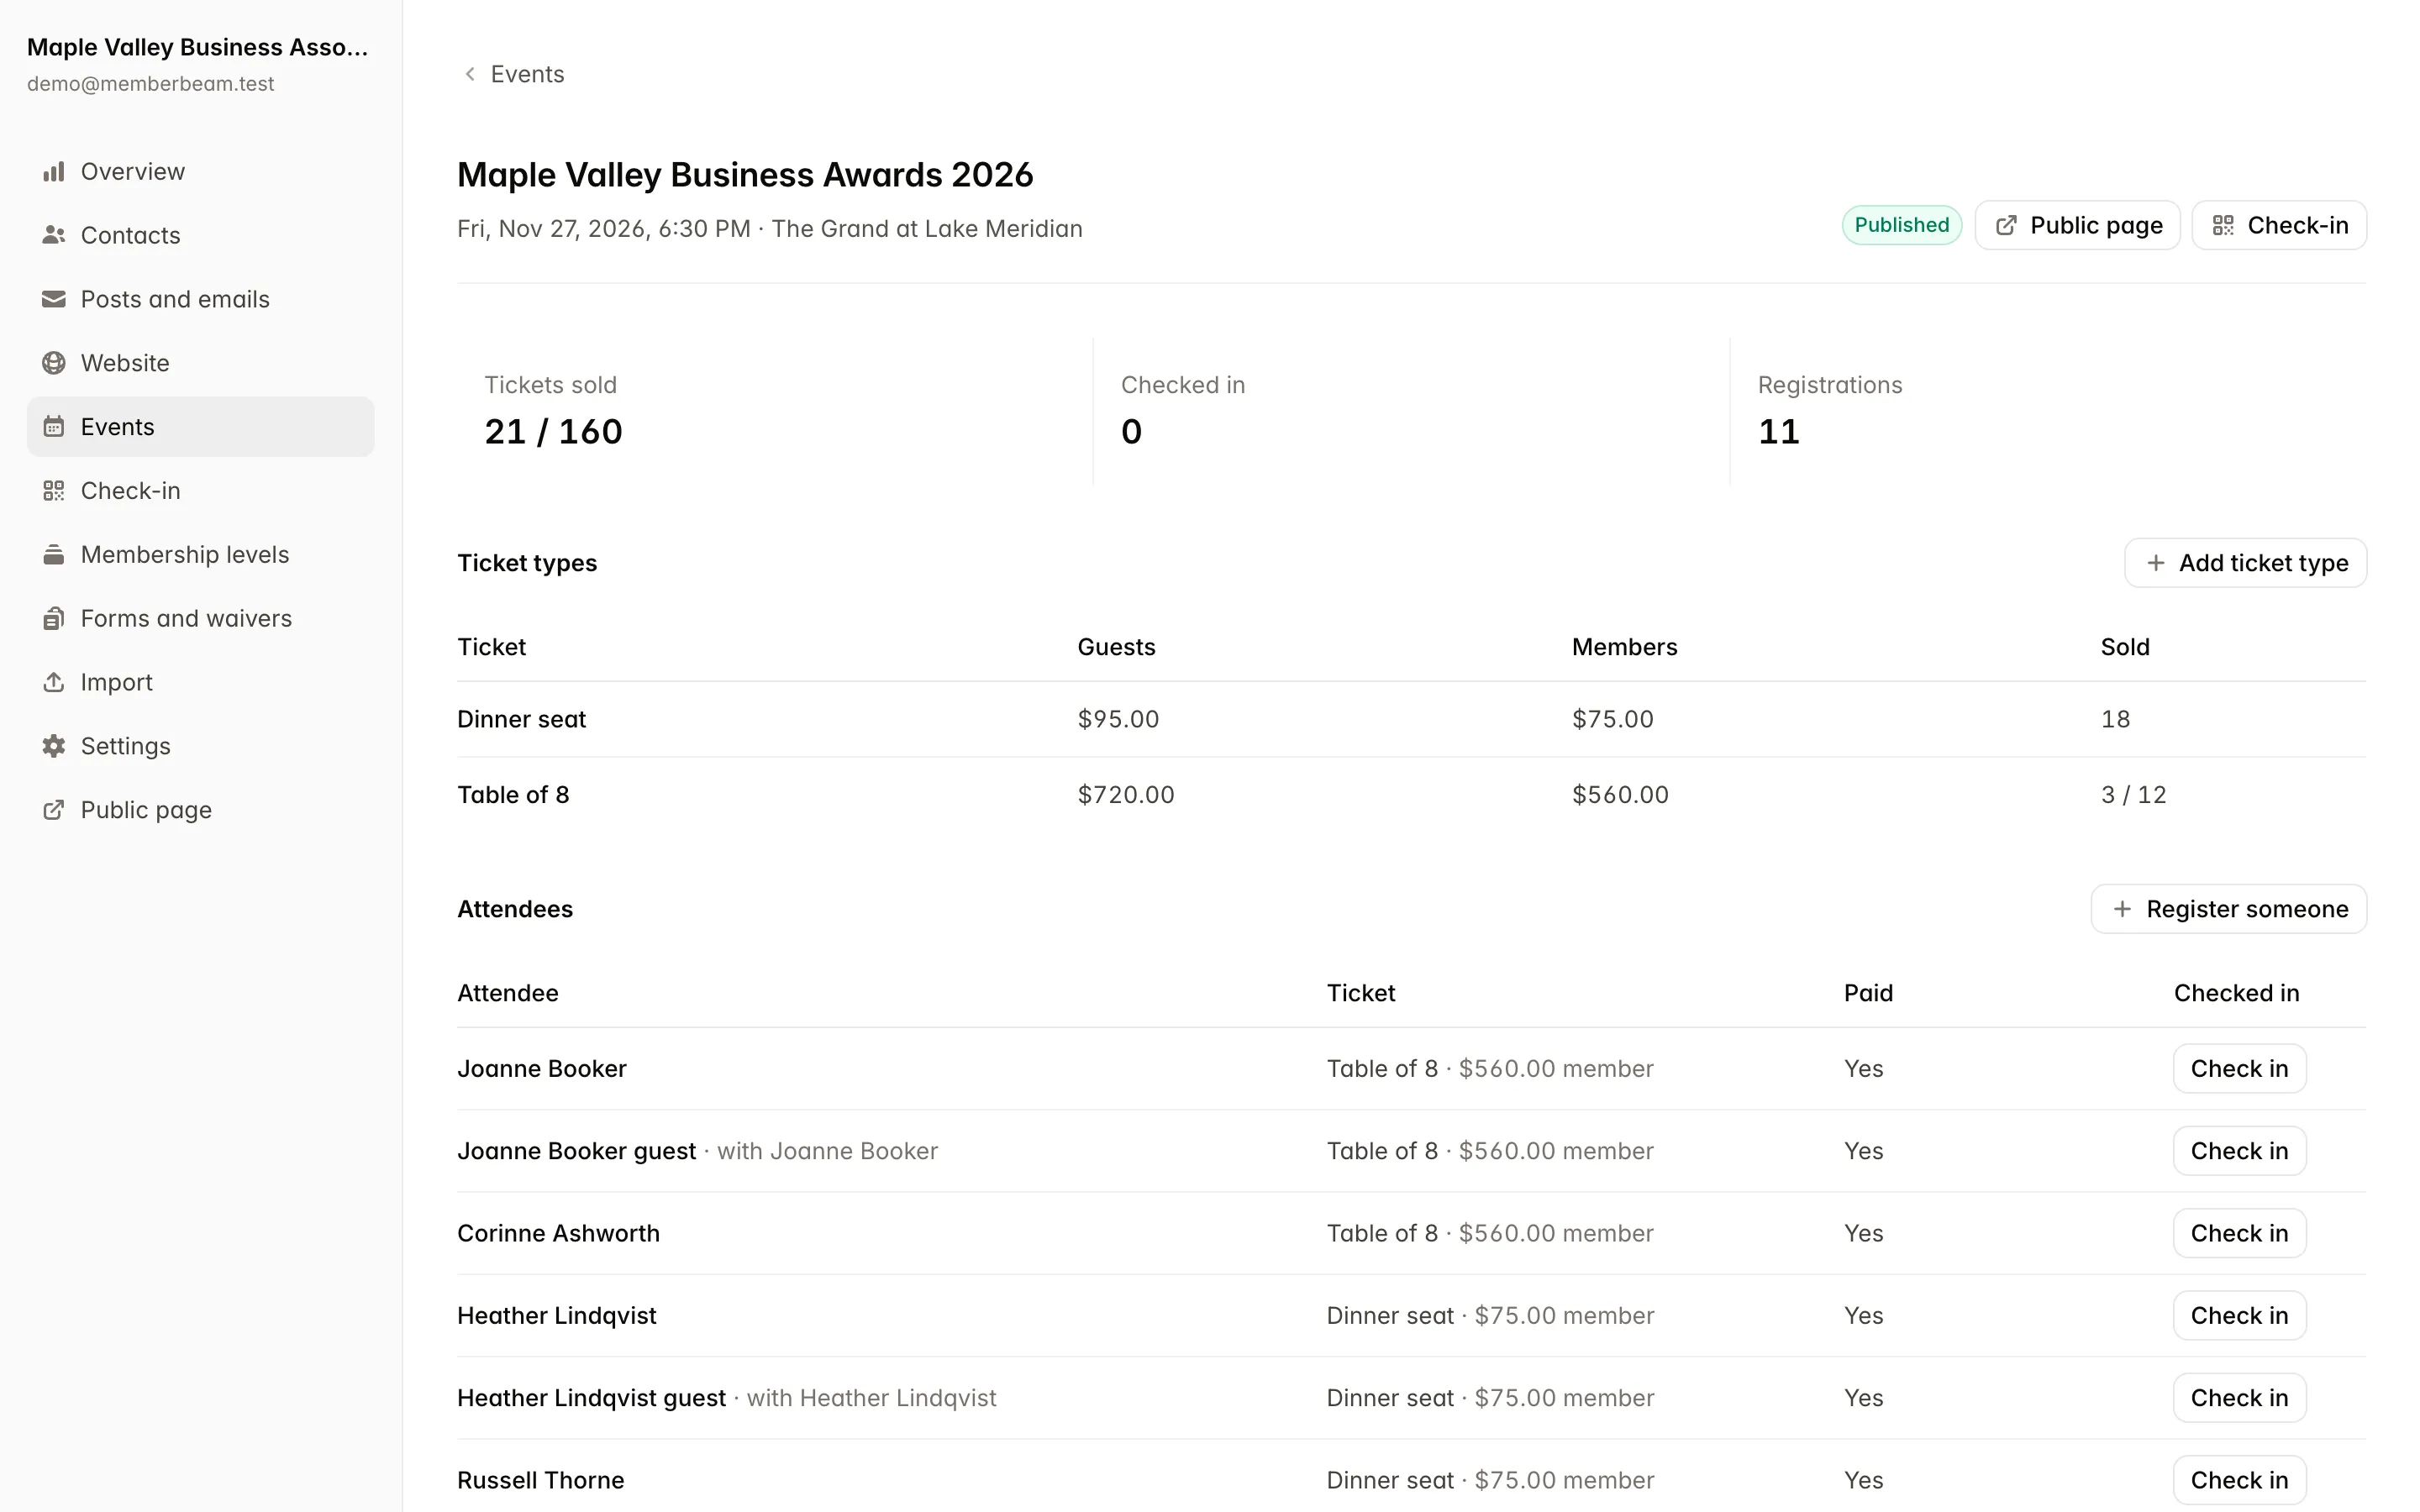Viewport: 2420px width, 1512px height.
Task: Open the Table of 8 ticket type row
Action: [x=1411, y=795]
